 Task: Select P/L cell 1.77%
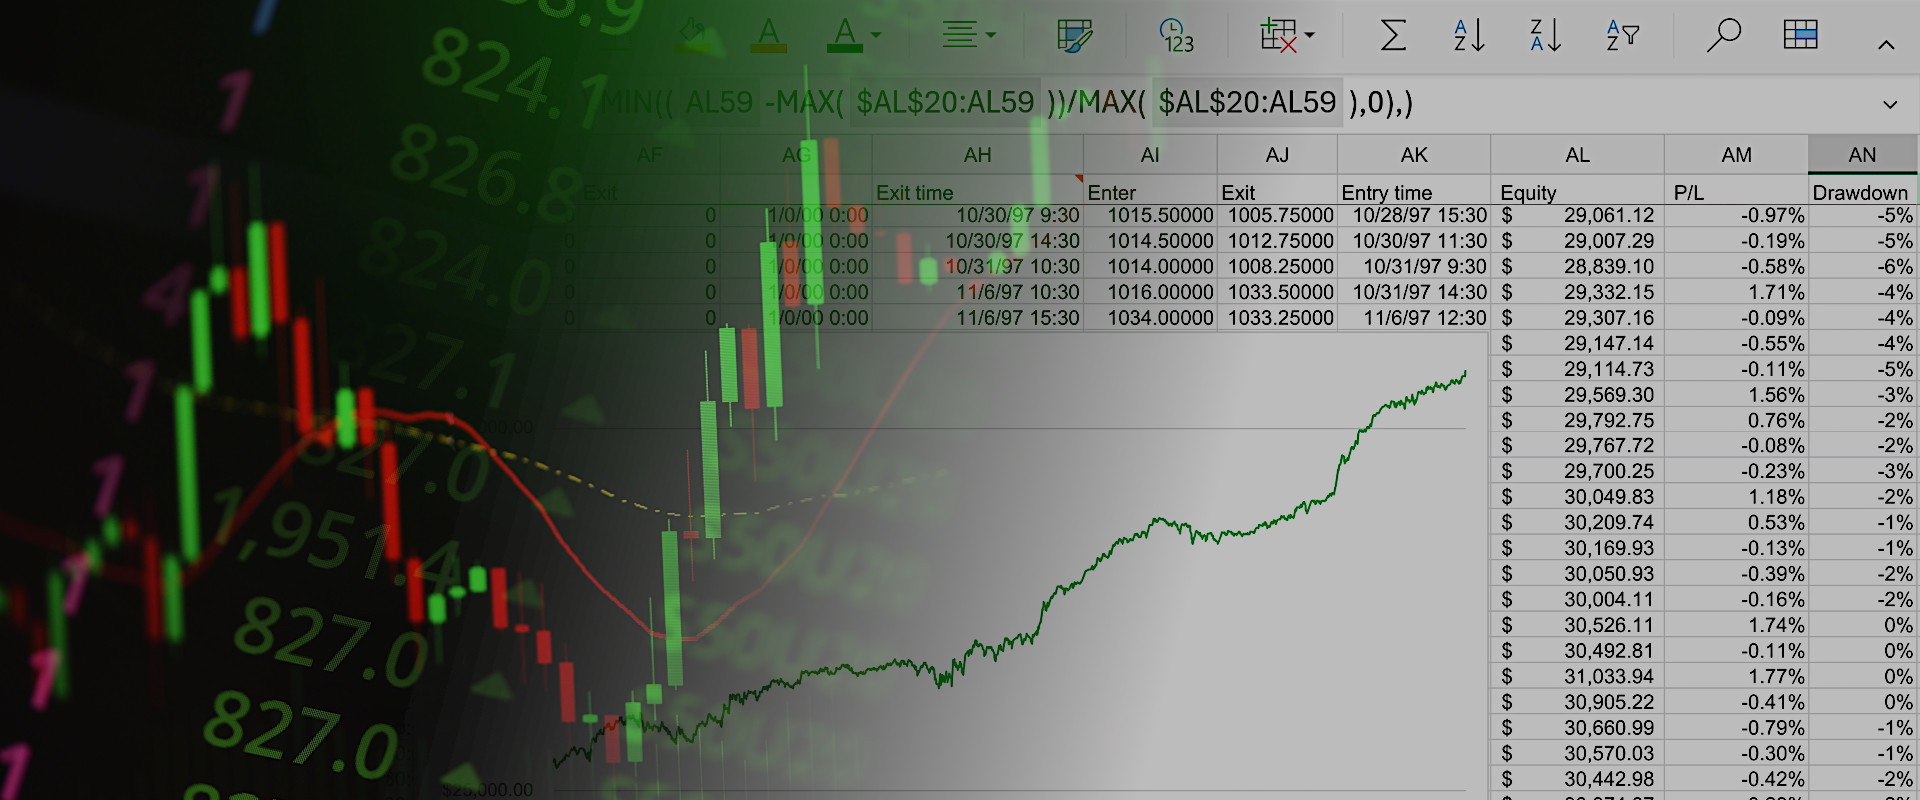pyautogui.click(x=1736, y=676)
